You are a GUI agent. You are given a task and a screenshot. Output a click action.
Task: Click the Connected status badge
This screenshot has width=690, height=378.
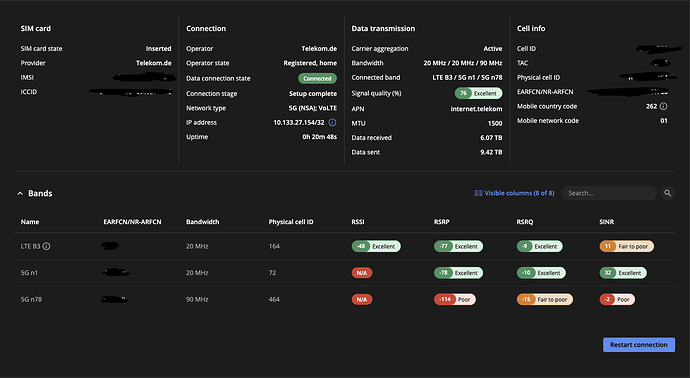coord(317,78)
